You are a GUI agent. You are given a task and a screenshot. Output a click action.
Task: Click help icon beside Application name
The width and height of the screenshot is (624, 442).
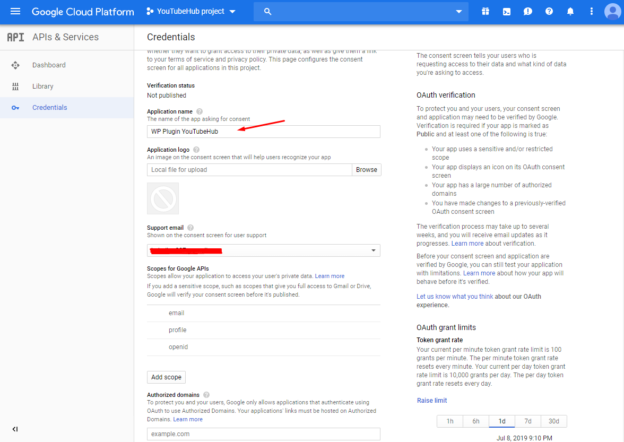pos(199,110)
